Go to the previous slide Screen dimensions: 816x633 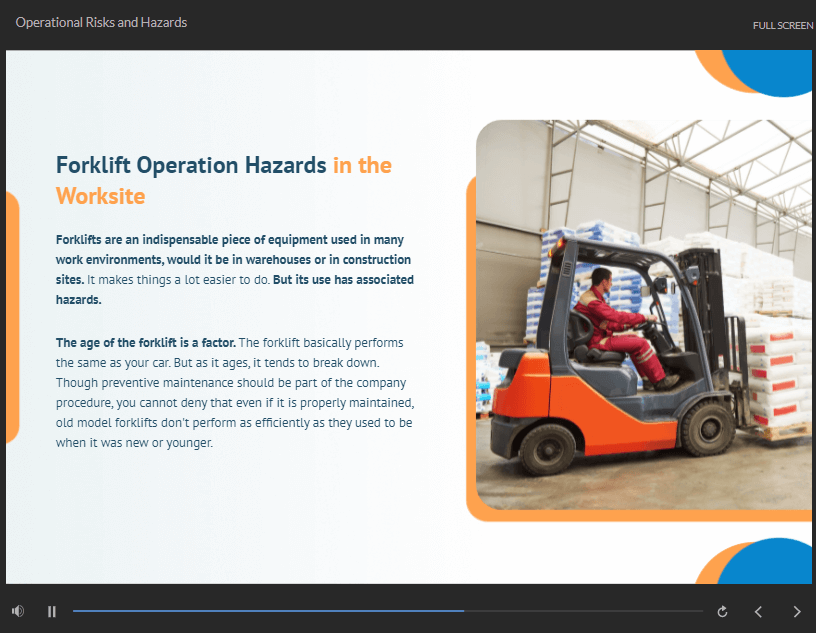759,611
